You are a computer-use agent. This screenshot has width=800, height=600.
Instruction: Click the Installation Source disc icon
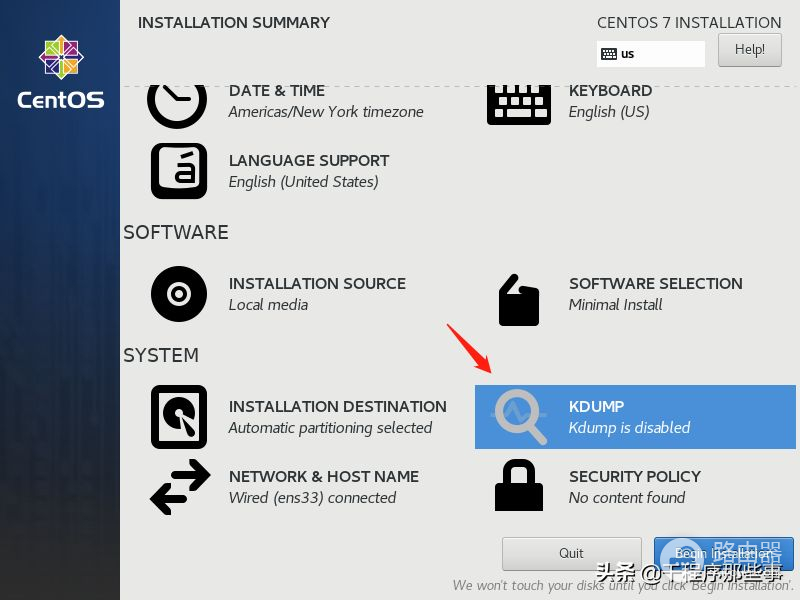[179, 294]
